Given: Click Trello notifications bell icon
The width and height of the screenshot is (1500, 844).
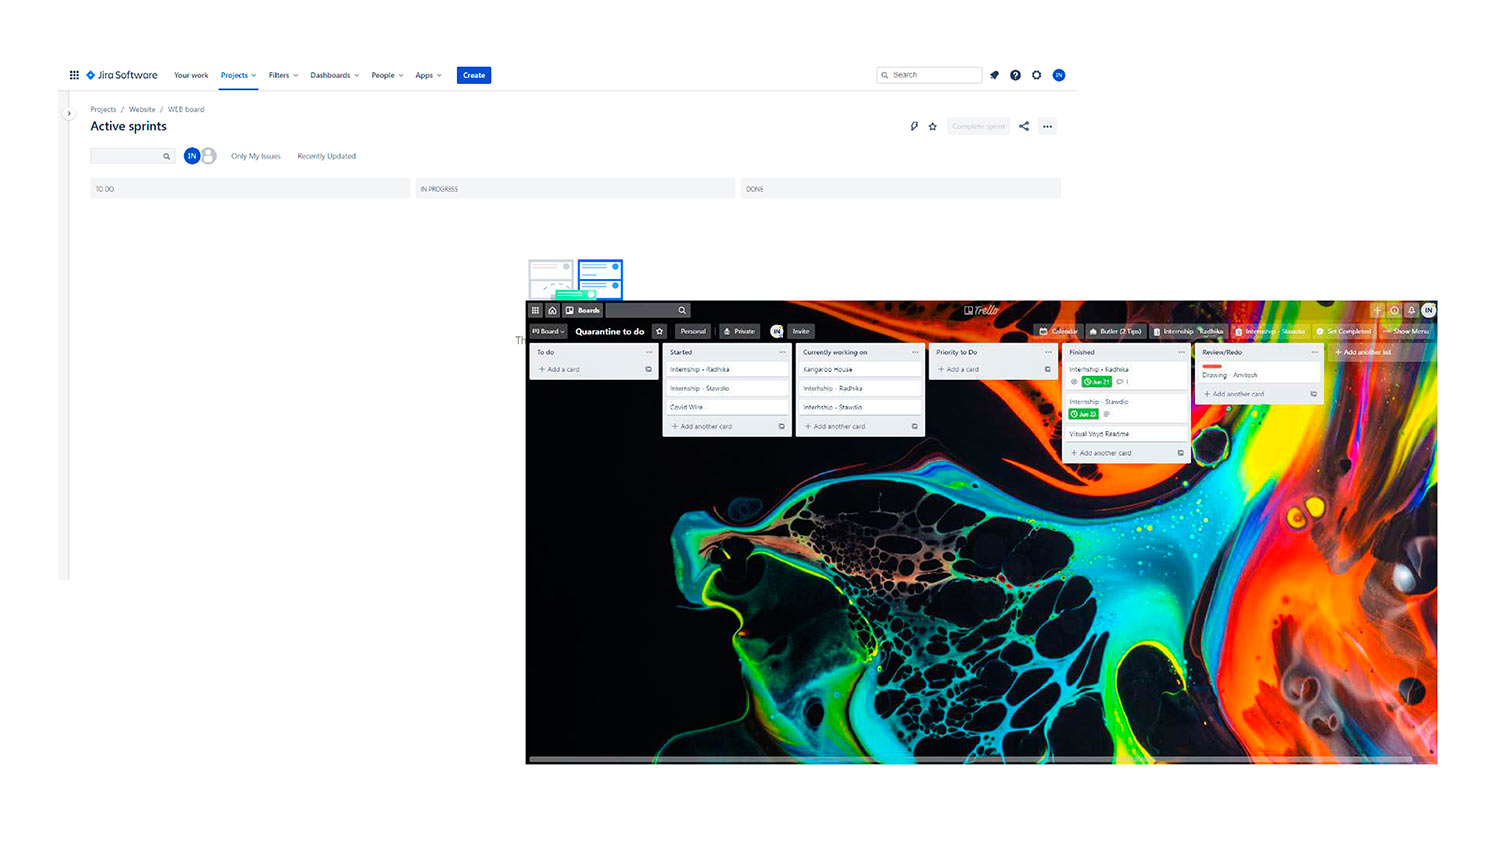Looking at the screenshot, I should (x=1411, y=311).
